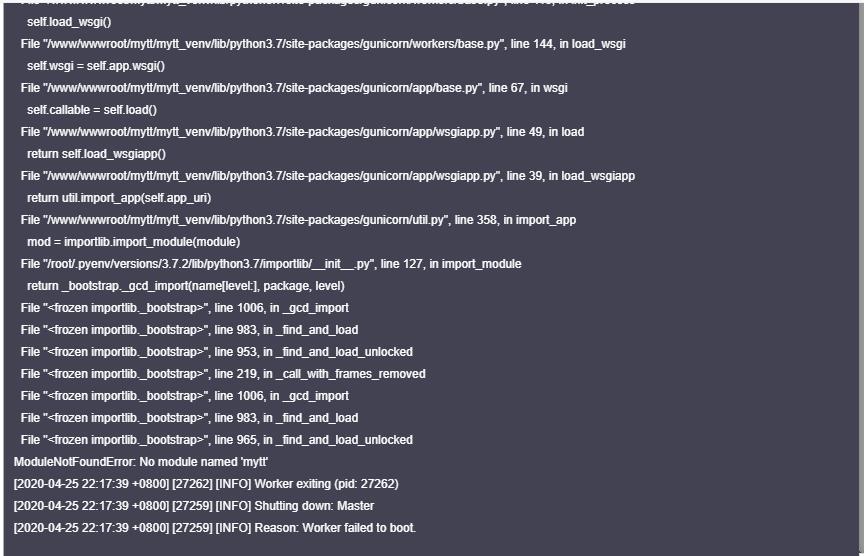Click the workers/base.py line 144 entry

(323, 44)
